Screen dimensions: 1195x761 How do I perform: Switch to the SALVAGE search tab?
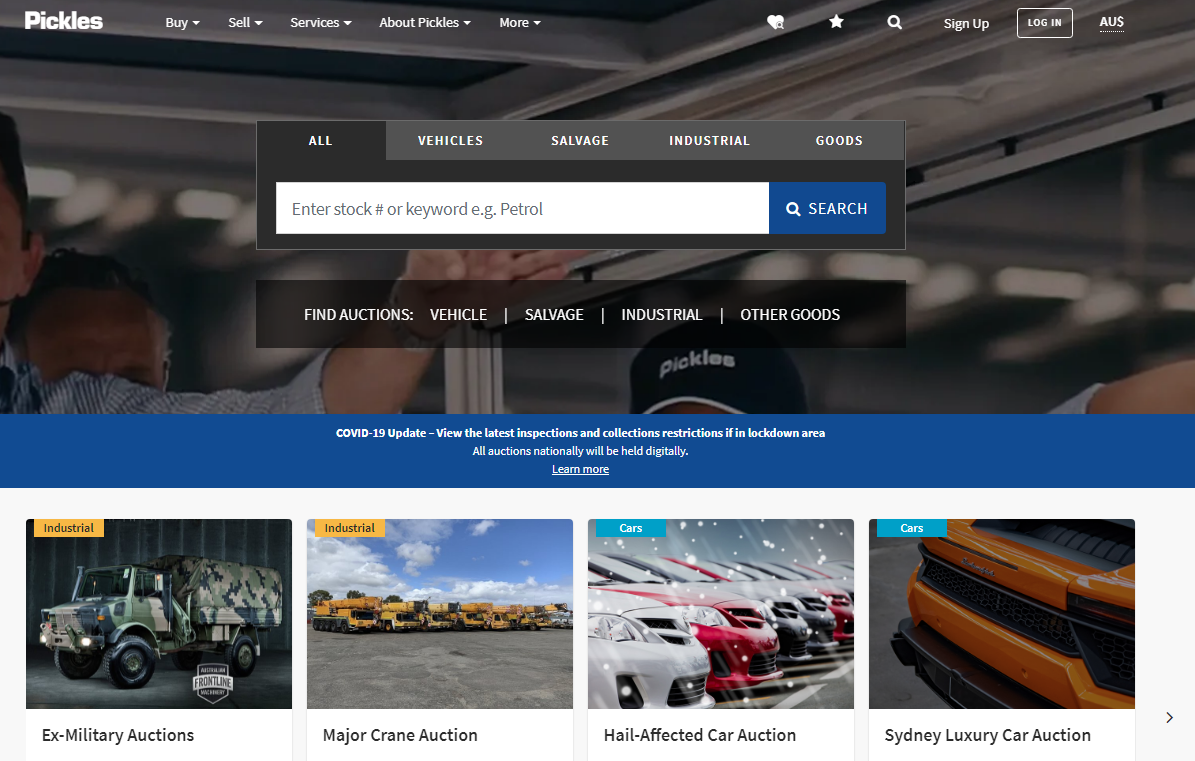click(x=580, y=141)
